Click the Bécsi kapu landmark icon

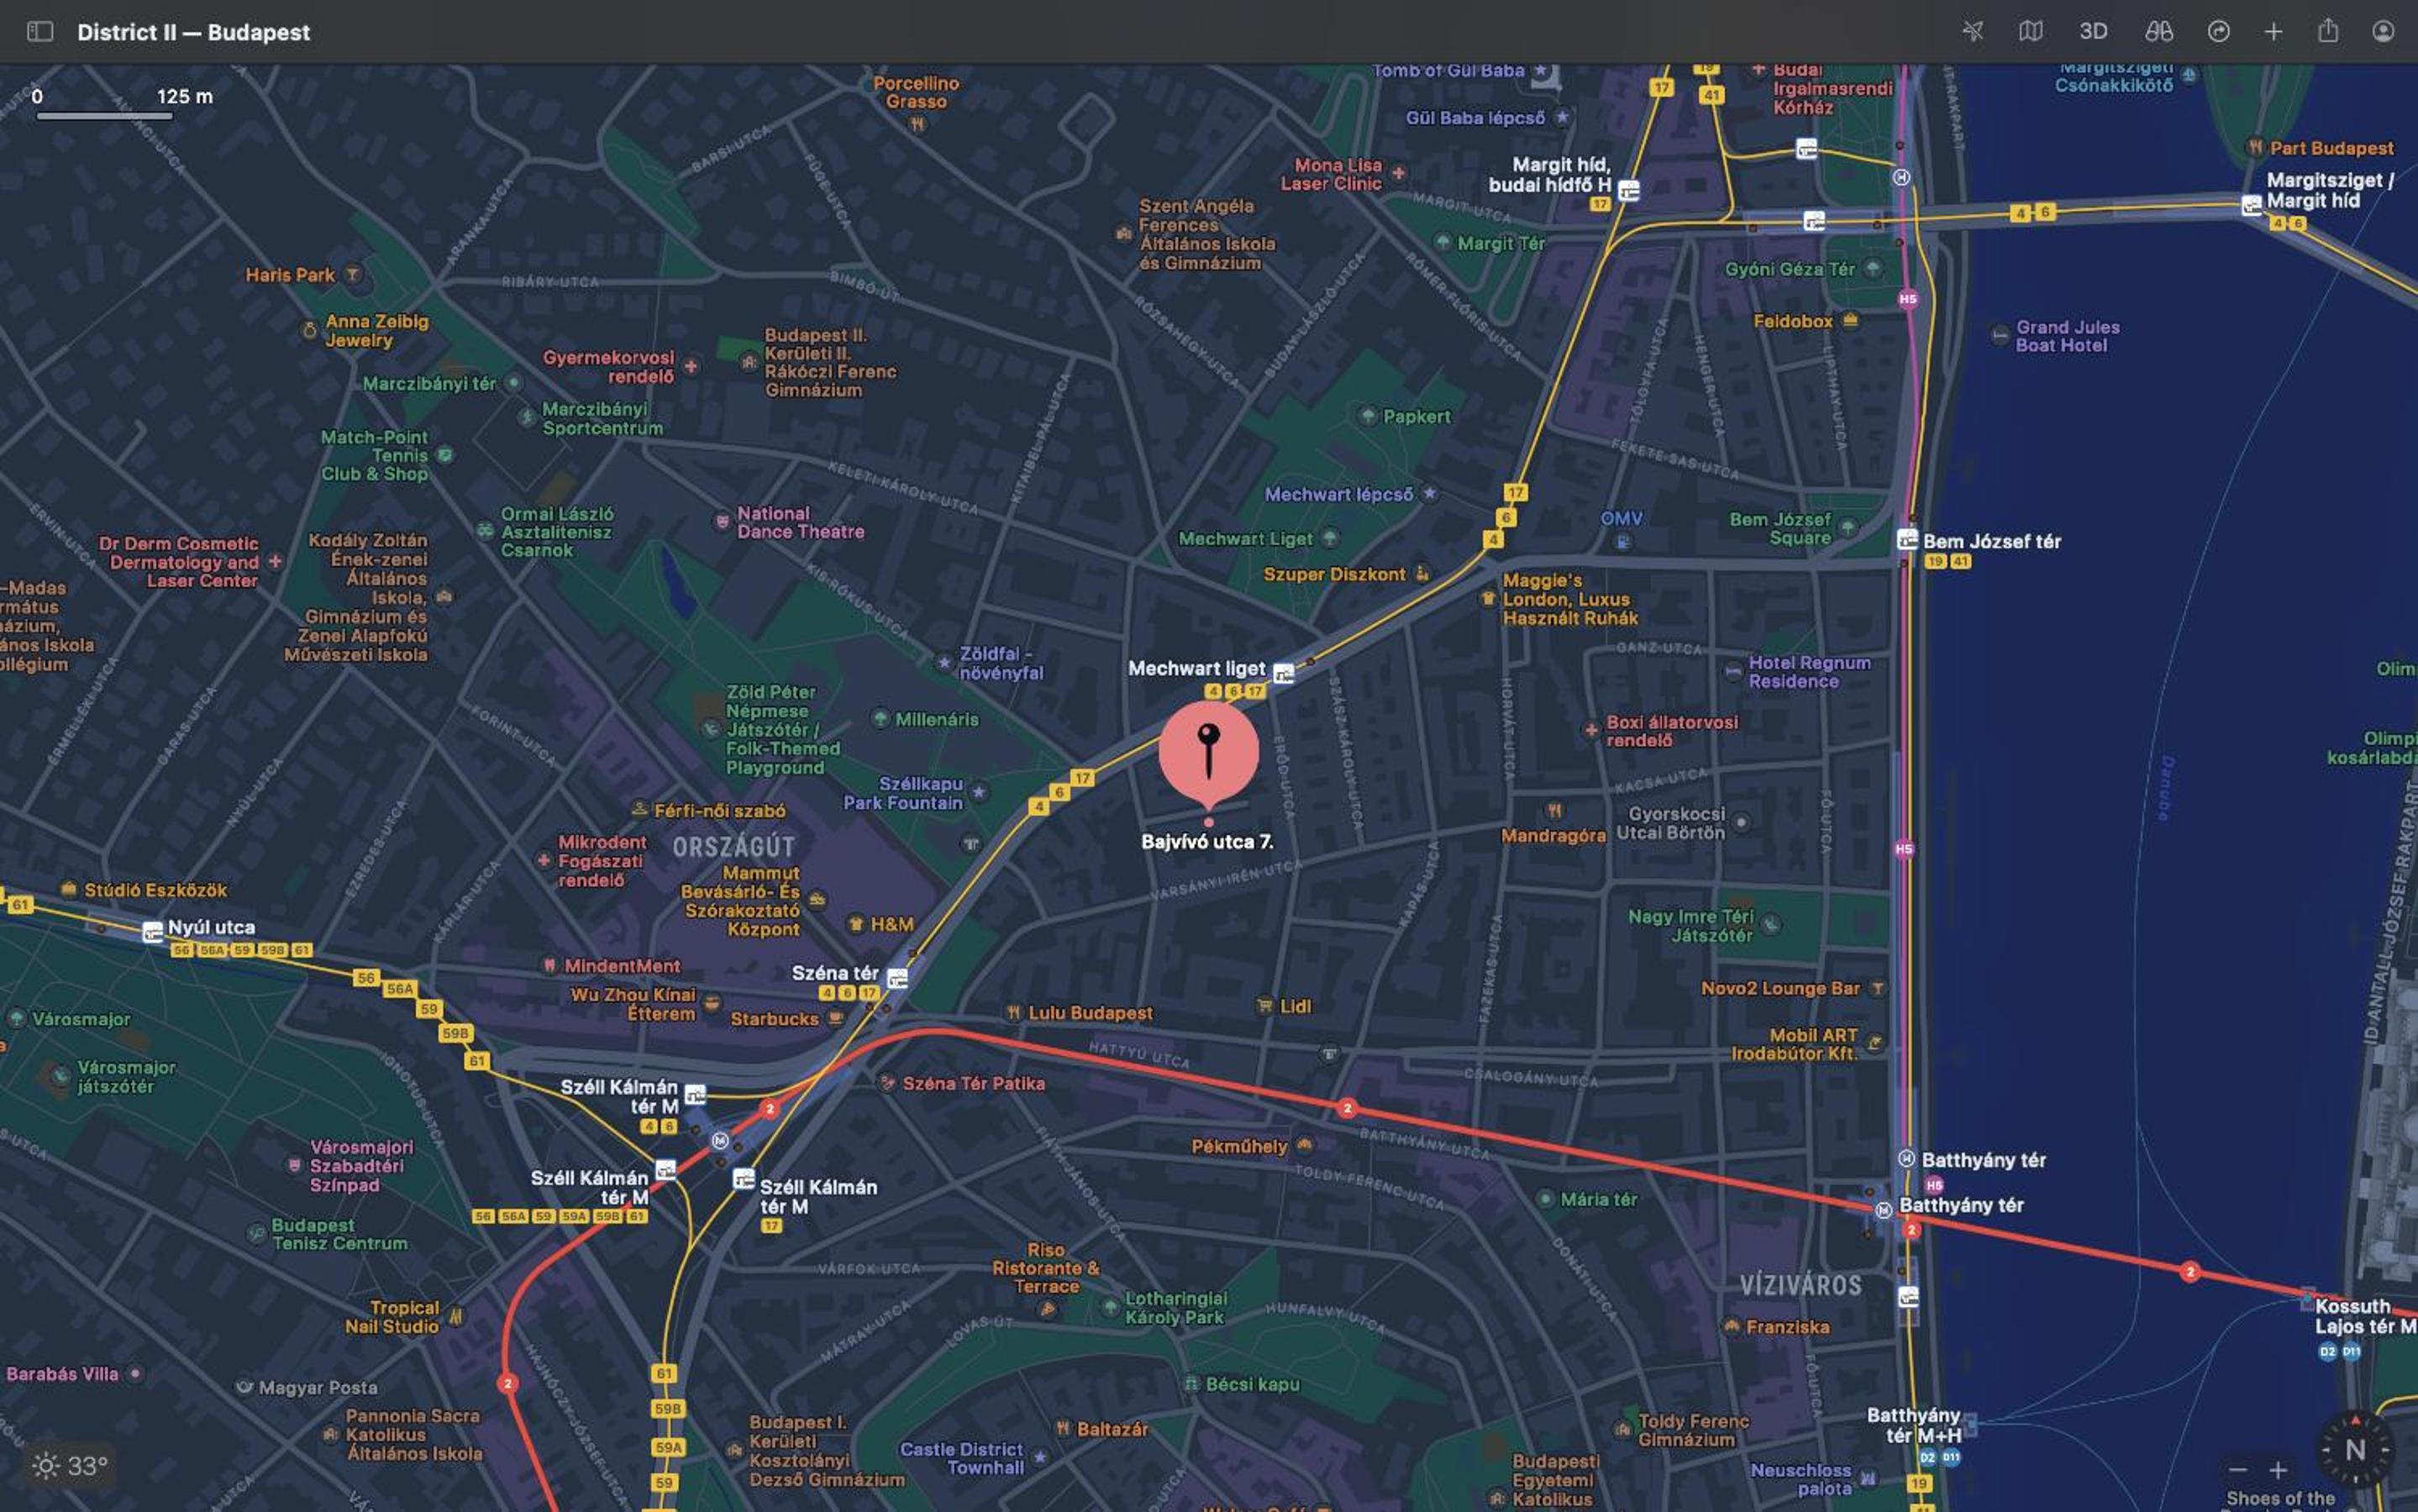1191,1384
